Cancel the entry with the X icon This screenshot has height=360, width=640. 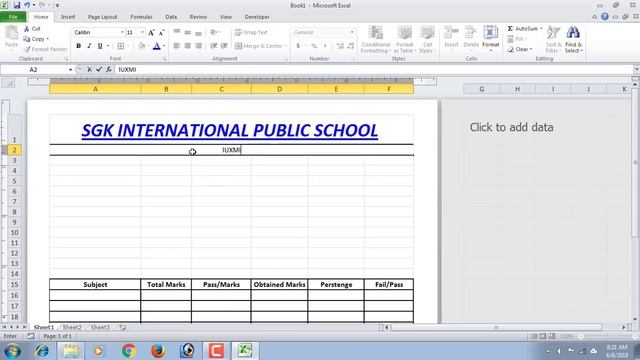coord(89,69)
